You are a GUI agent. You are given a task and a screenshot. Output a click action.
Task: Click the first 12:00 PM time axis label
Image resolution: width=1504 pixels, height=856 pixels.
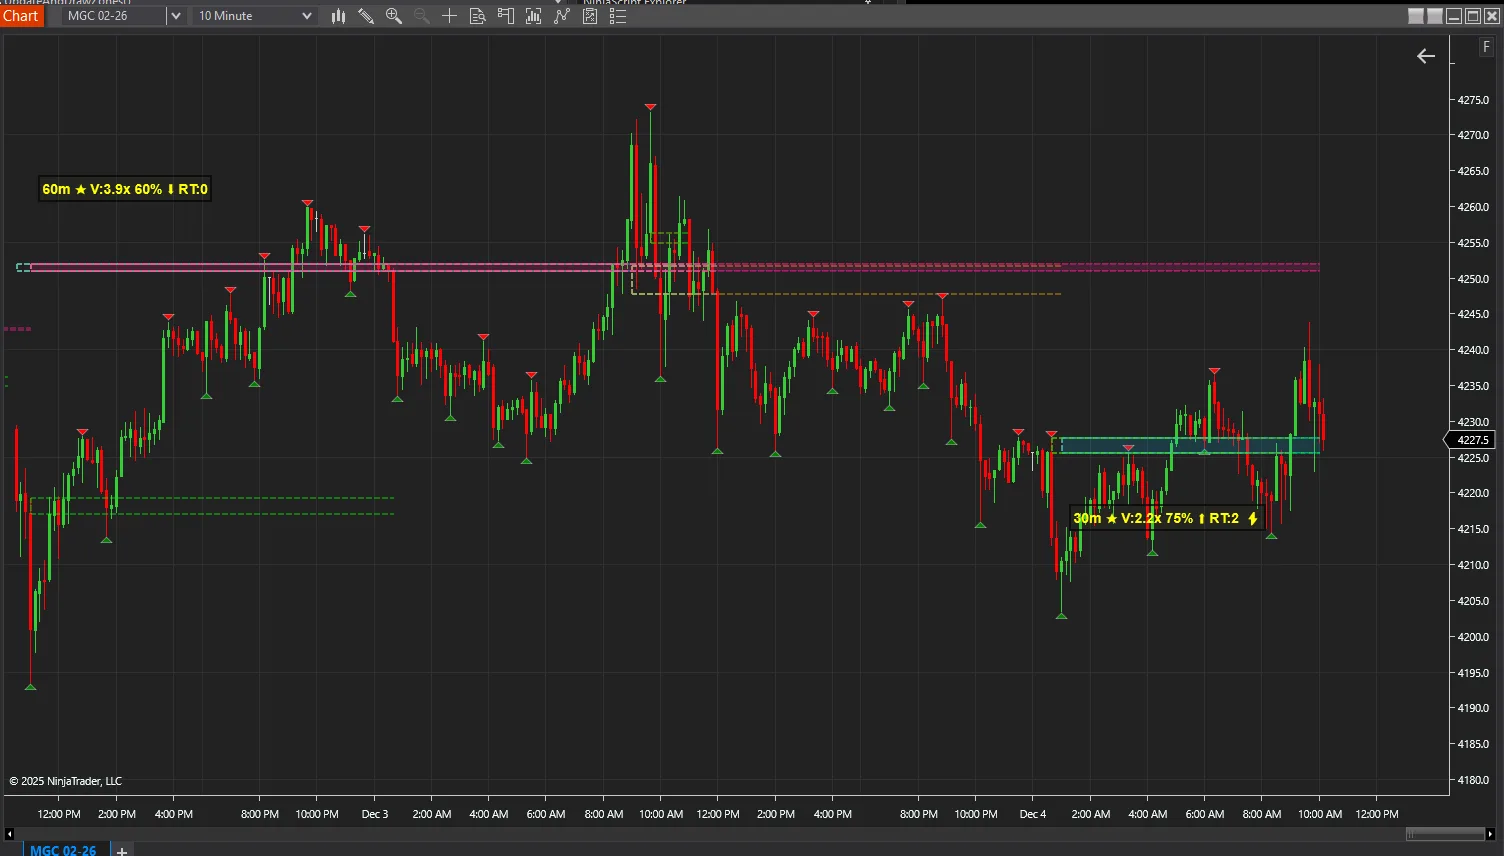tap(59, 814)
